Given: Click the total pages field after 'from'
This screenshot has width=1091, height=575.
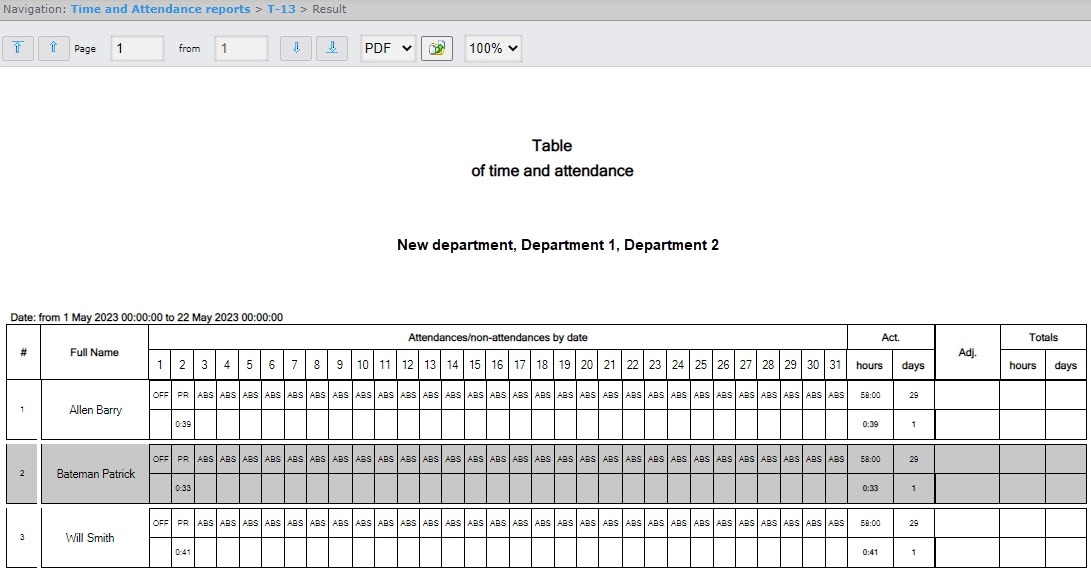Looking at the screenshot, I should [241, 48].
